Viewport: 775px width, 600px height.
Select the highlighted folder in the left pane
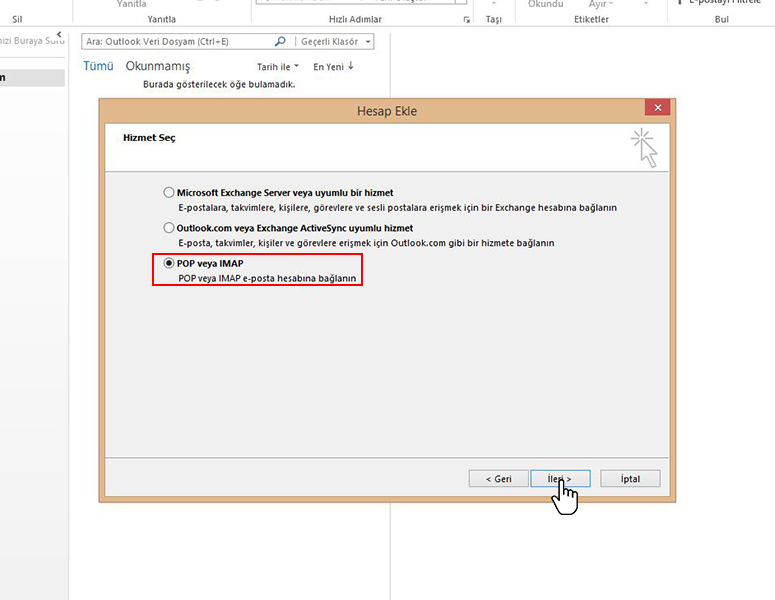(x=32, y=78)
